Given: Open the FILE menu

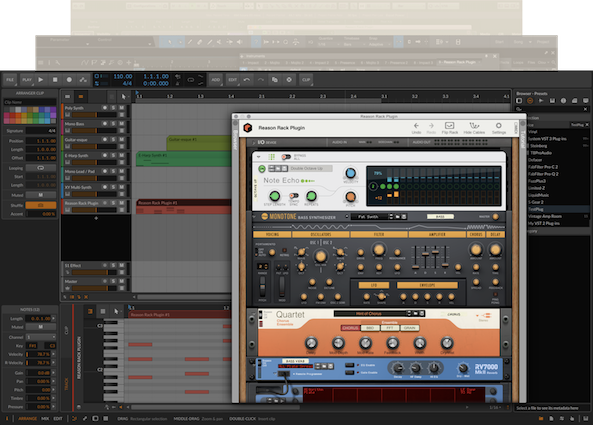Looking at the screenshot, I should [x=10, y=80].
